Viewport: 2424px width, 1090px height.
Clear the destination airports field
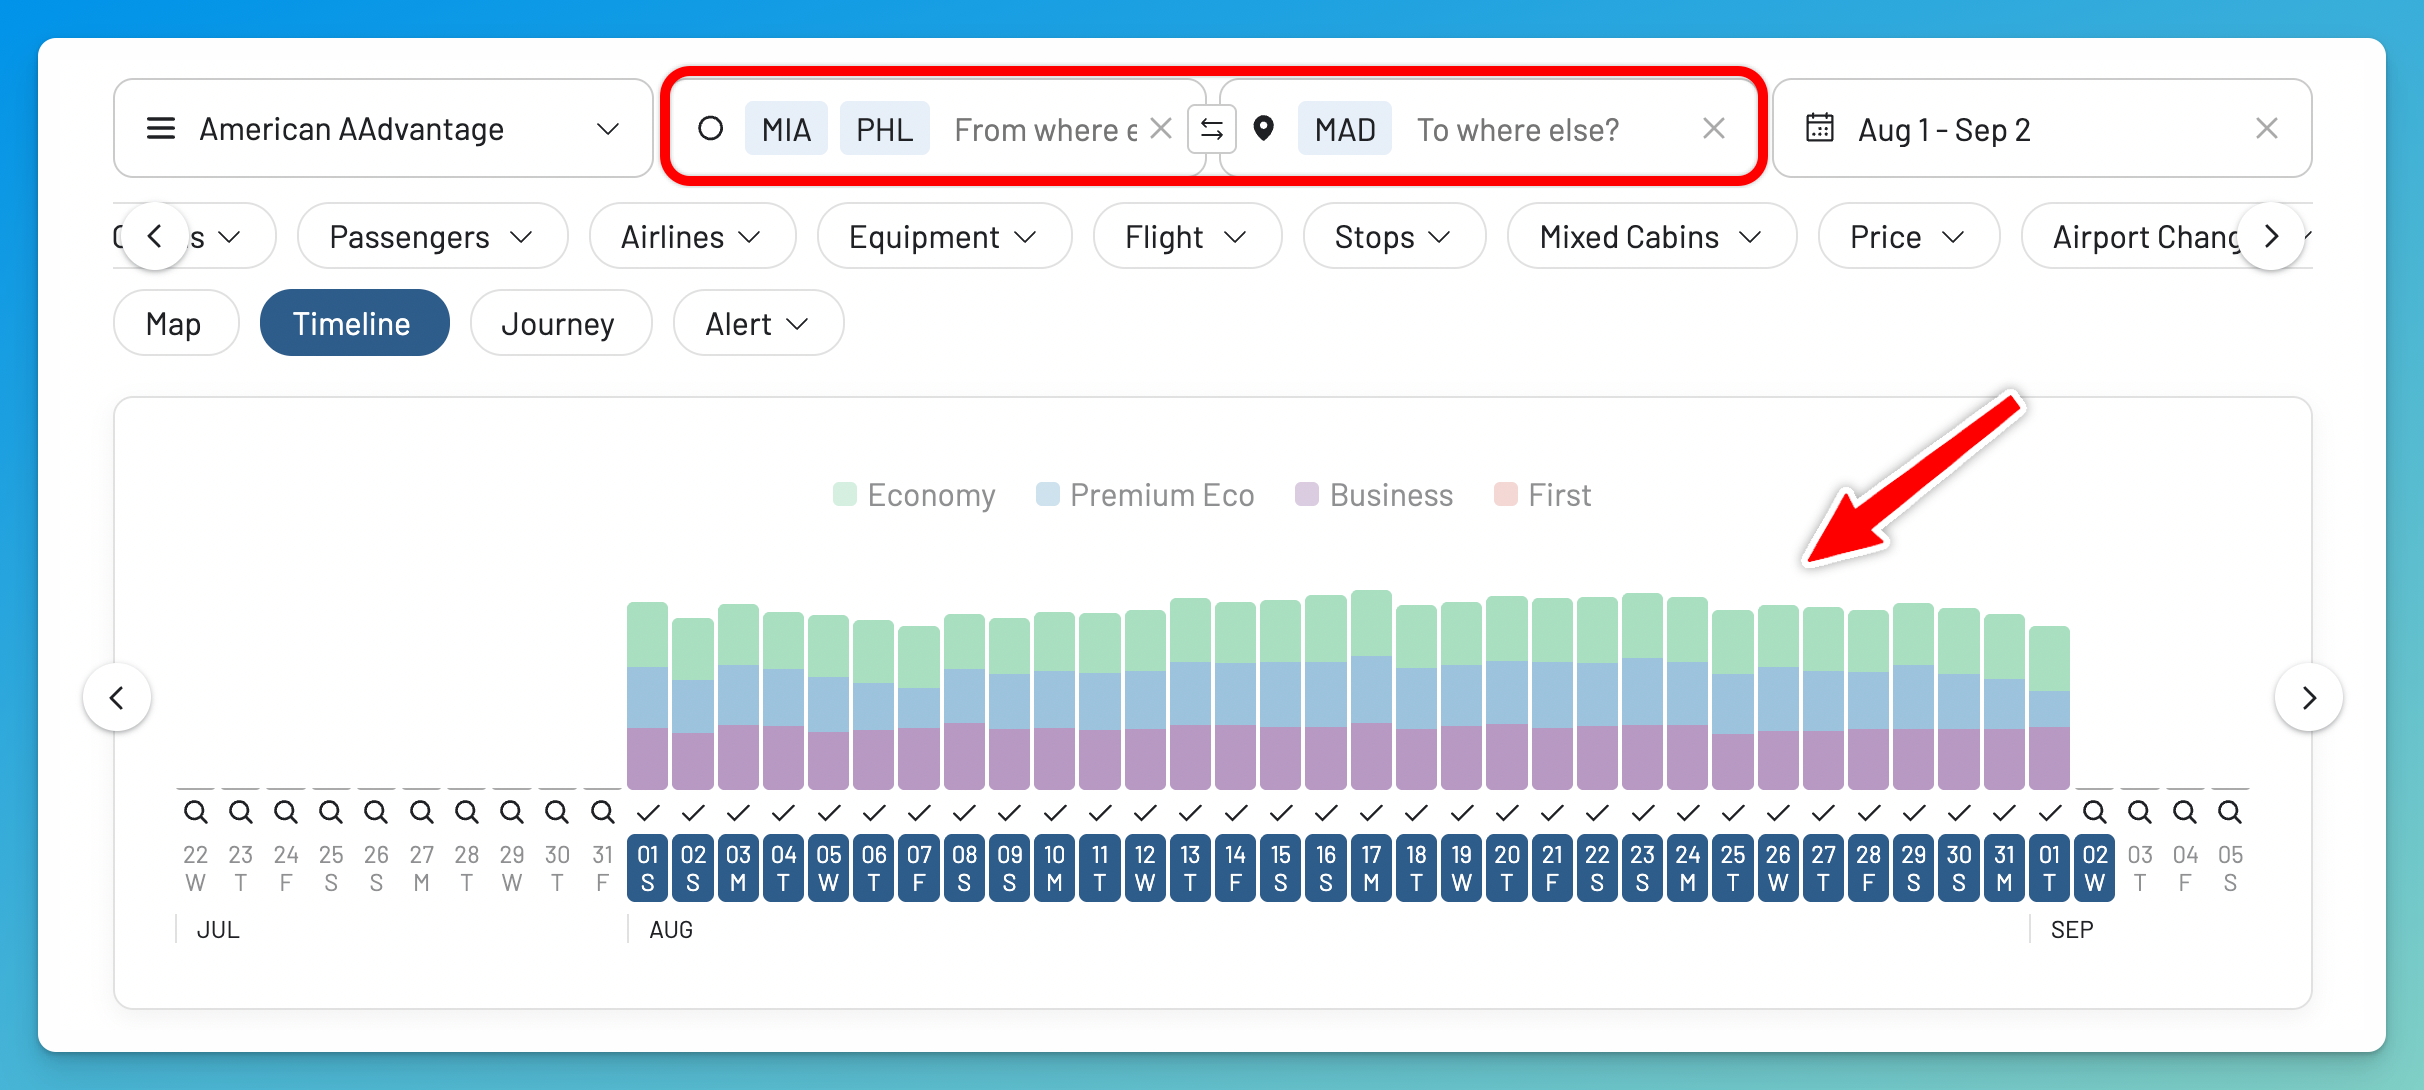point(1714,128)
